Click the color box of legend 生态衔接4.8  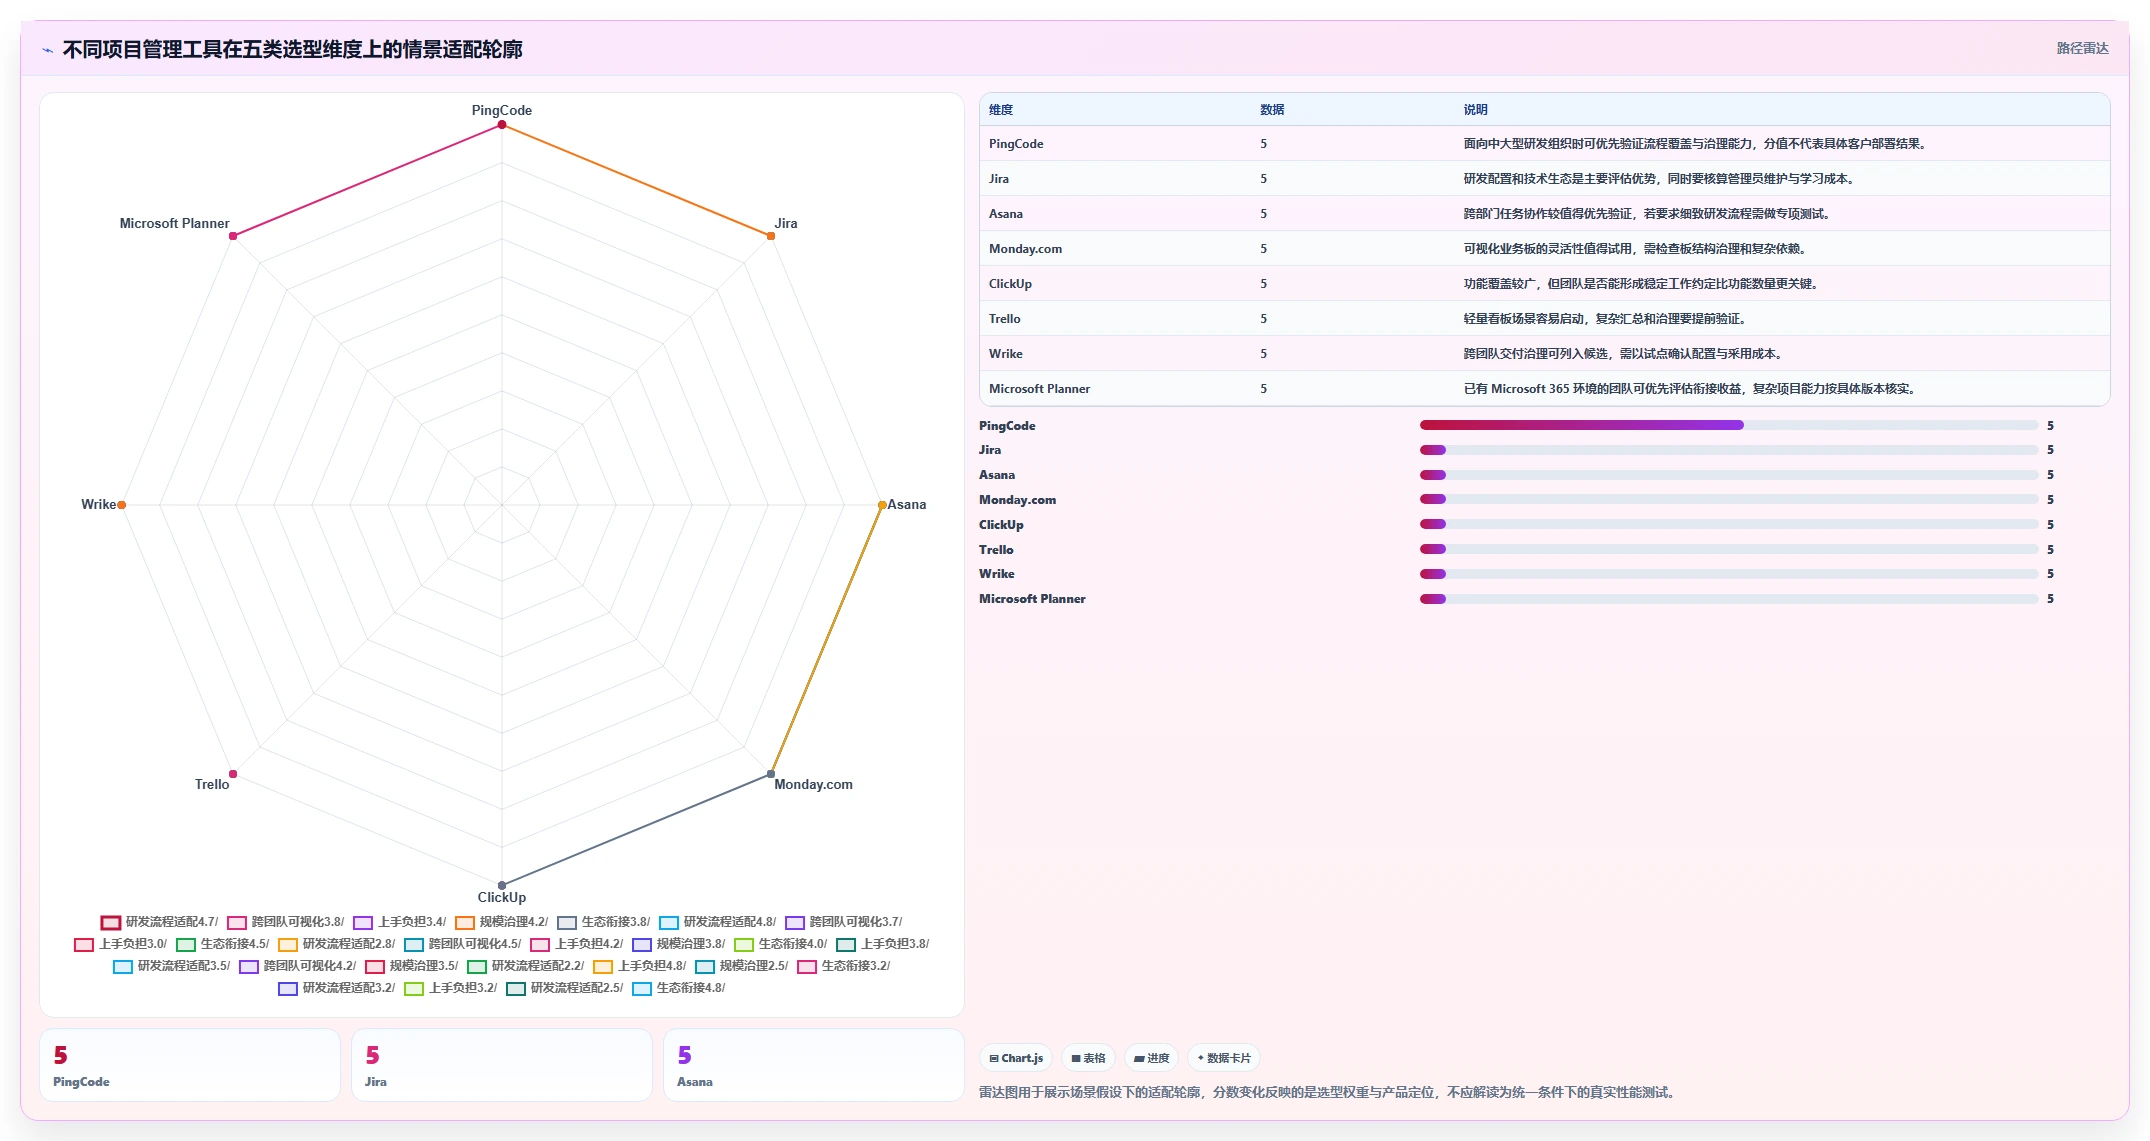[642, 988]
